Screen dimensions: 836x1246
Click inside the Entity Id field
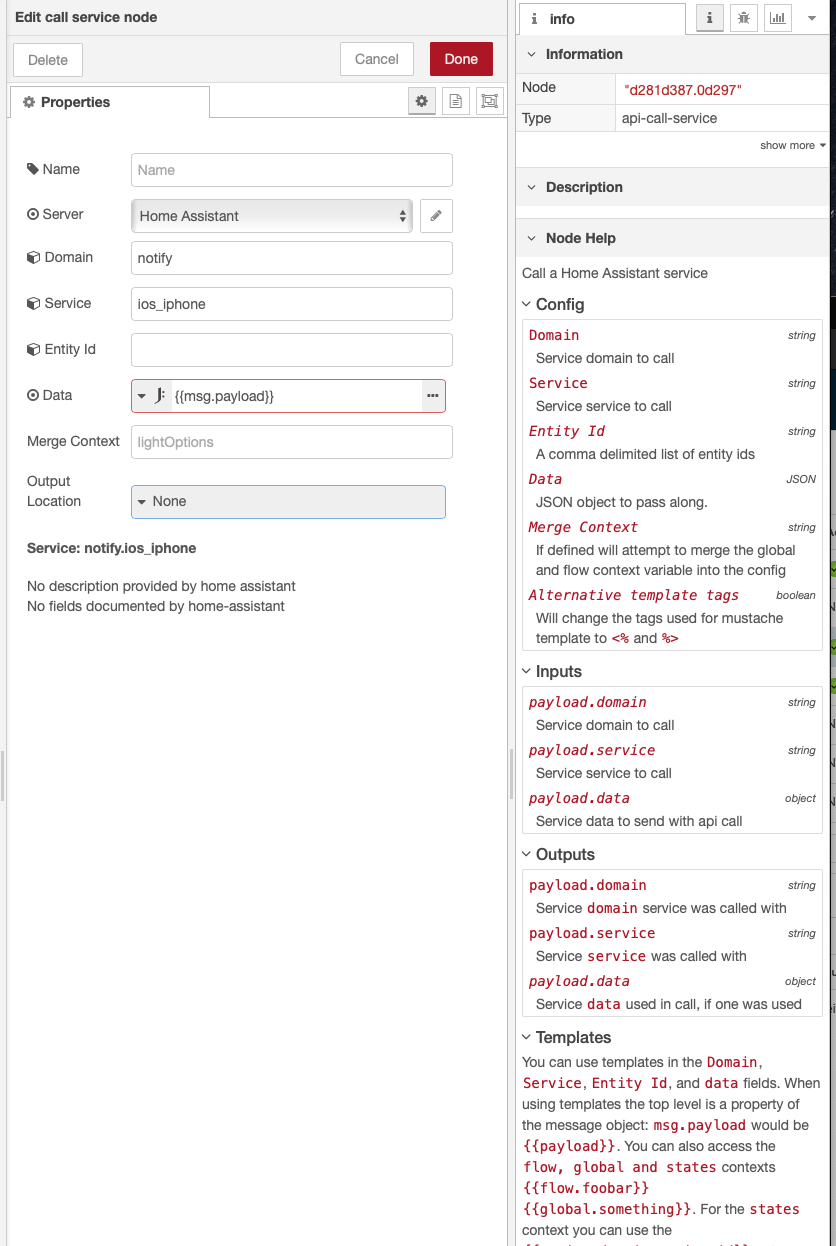[291, 349]
